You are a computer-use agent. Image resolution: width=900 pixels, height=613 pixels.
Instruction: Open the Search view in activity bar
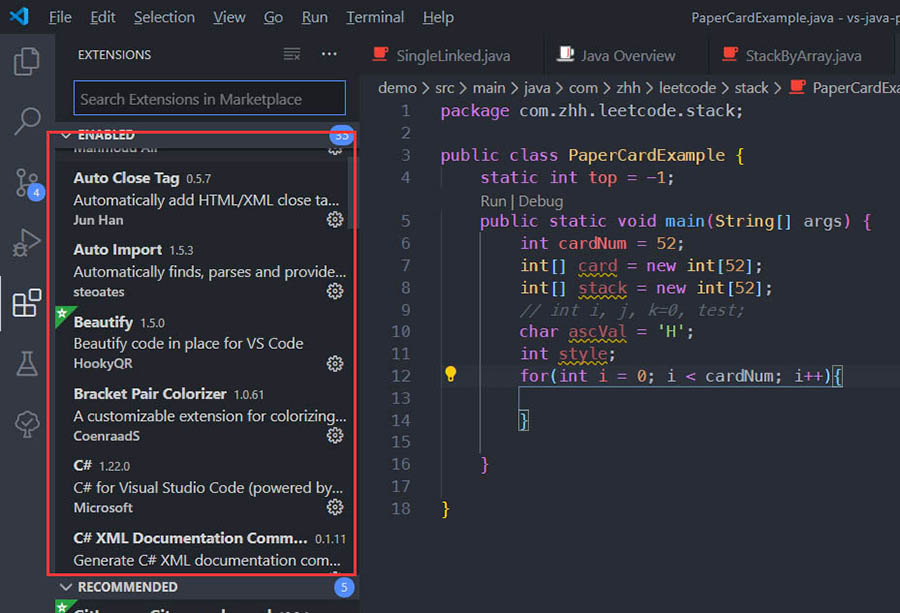[x=26, y=121]
